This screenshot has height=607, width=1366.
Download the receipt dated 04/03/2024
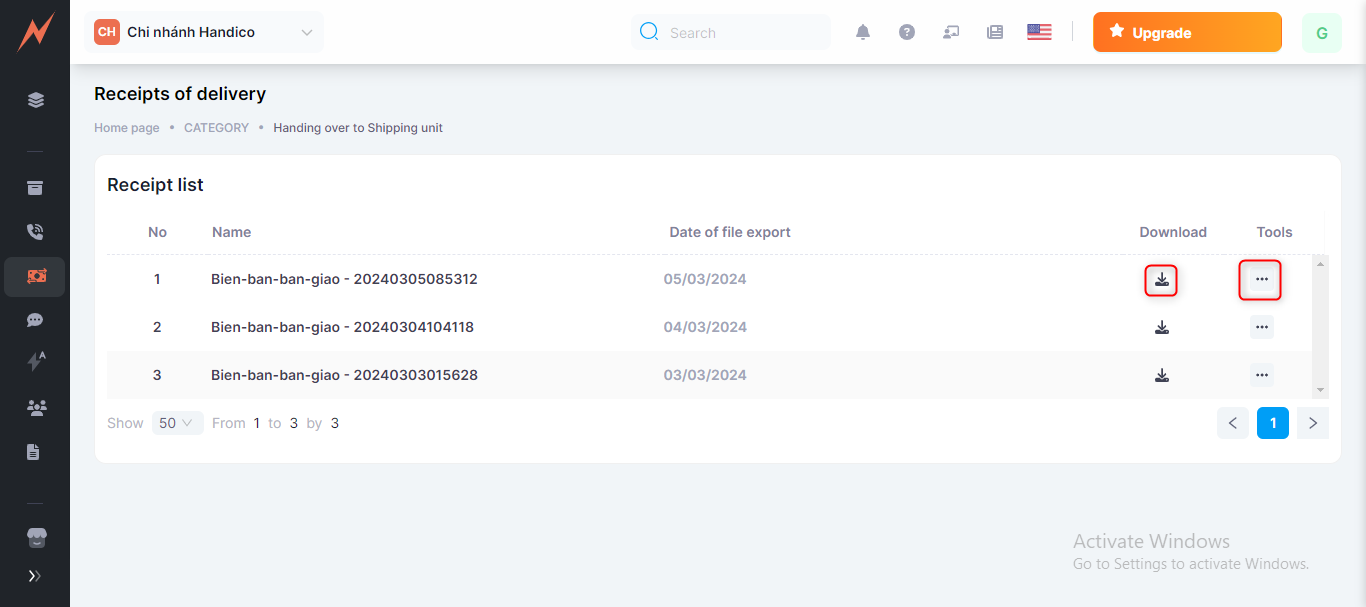[x=1161, y=327]
